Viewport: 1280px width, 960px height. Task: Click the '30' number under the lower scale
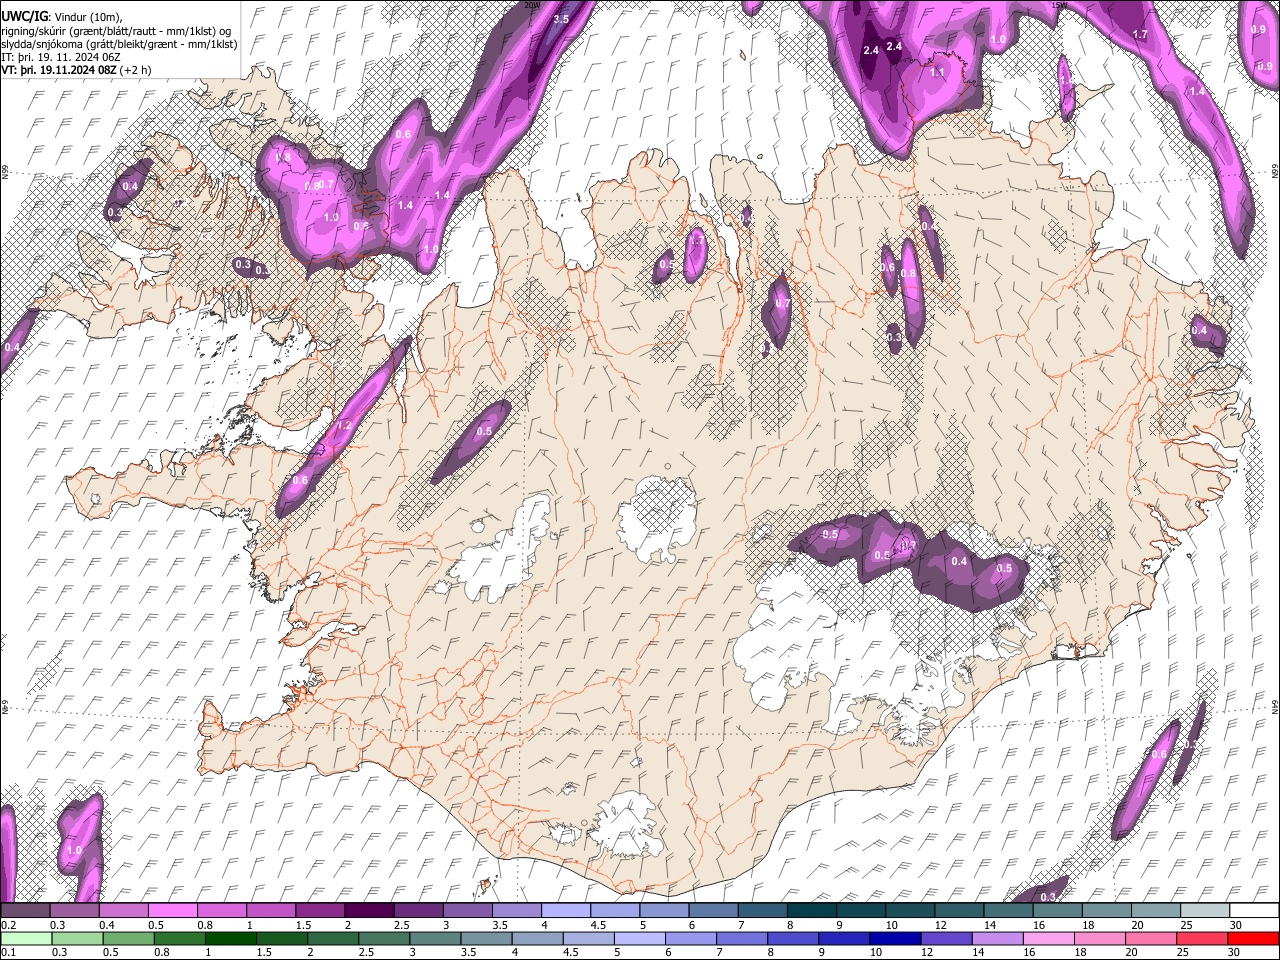click(x=1236, y=952)
